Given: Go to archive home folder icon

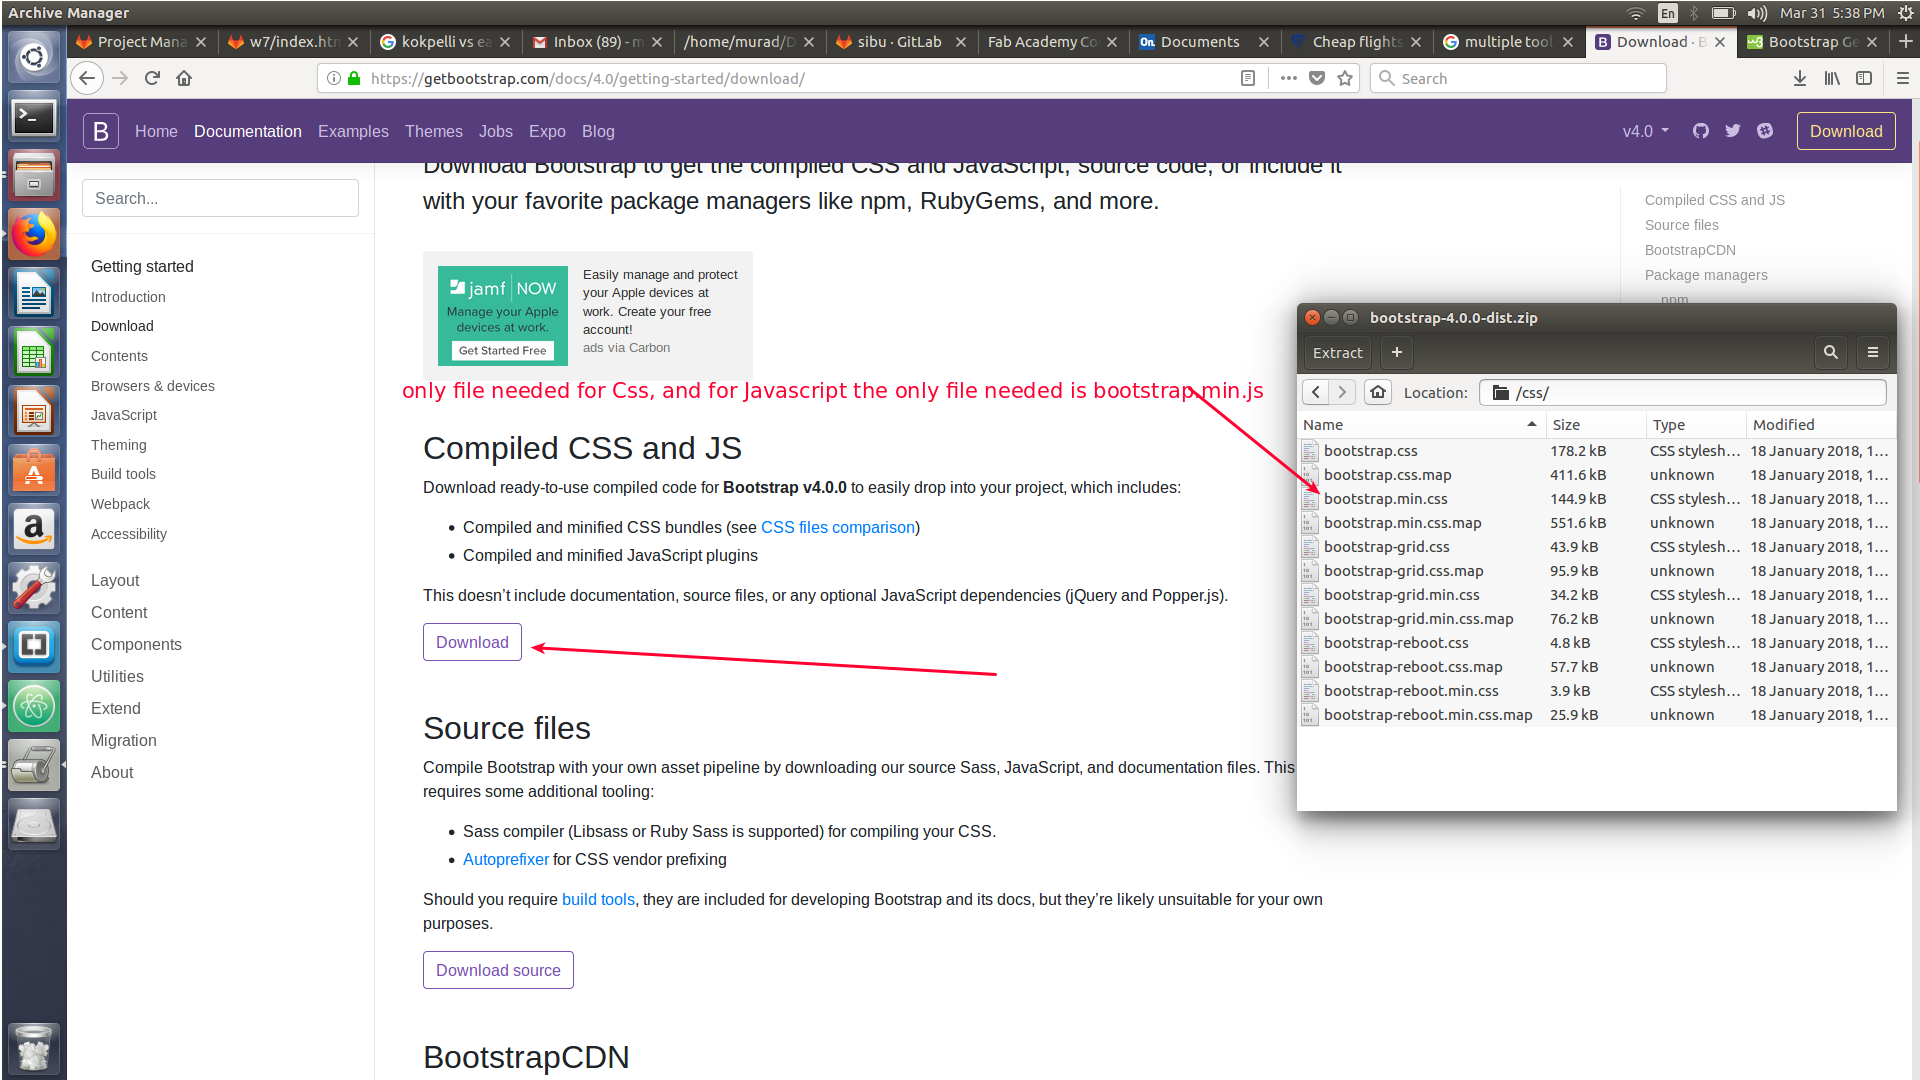Looking at the screenshot, I should (1378, 392).
